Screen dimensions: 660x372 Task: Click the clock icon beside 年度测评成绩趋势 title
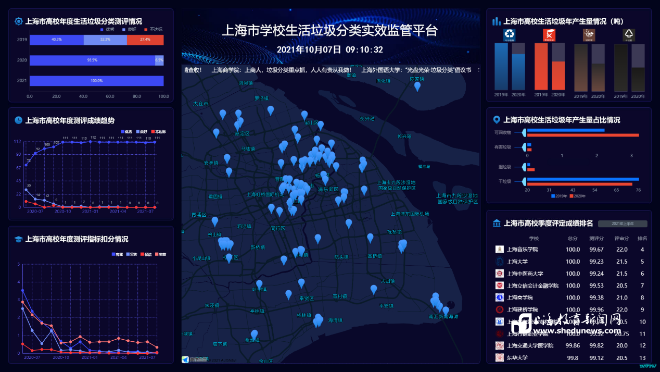(19, 120)
